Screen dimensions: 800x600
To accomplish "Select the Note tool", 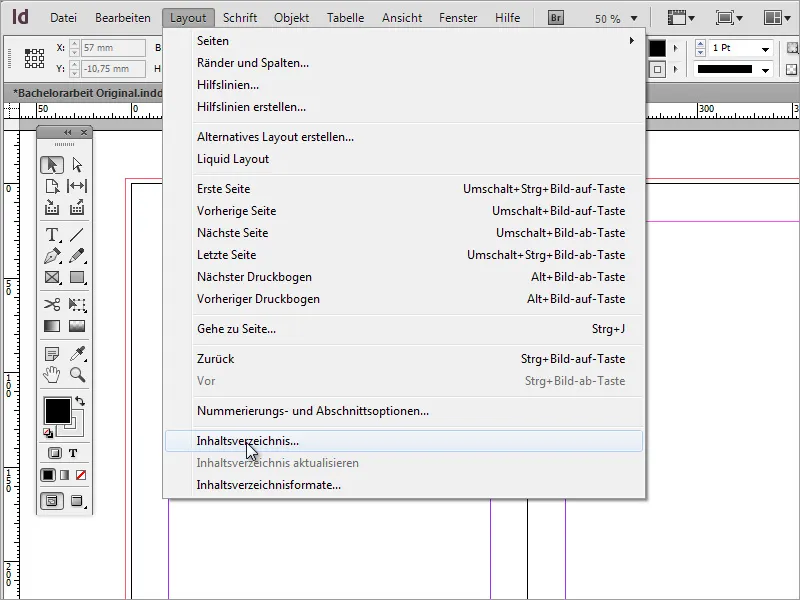I will click(x=52, y=353).
